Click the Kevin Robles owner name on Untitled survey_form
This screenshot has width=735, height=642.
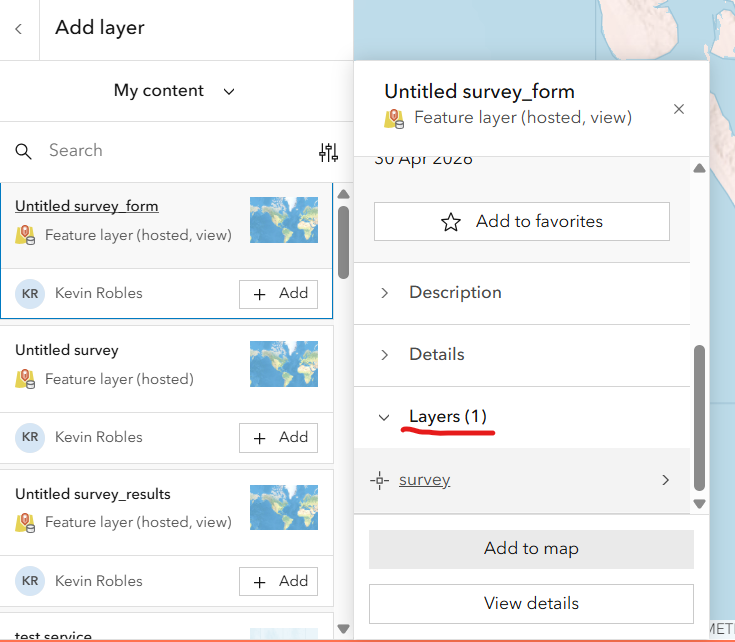(99, 293)
